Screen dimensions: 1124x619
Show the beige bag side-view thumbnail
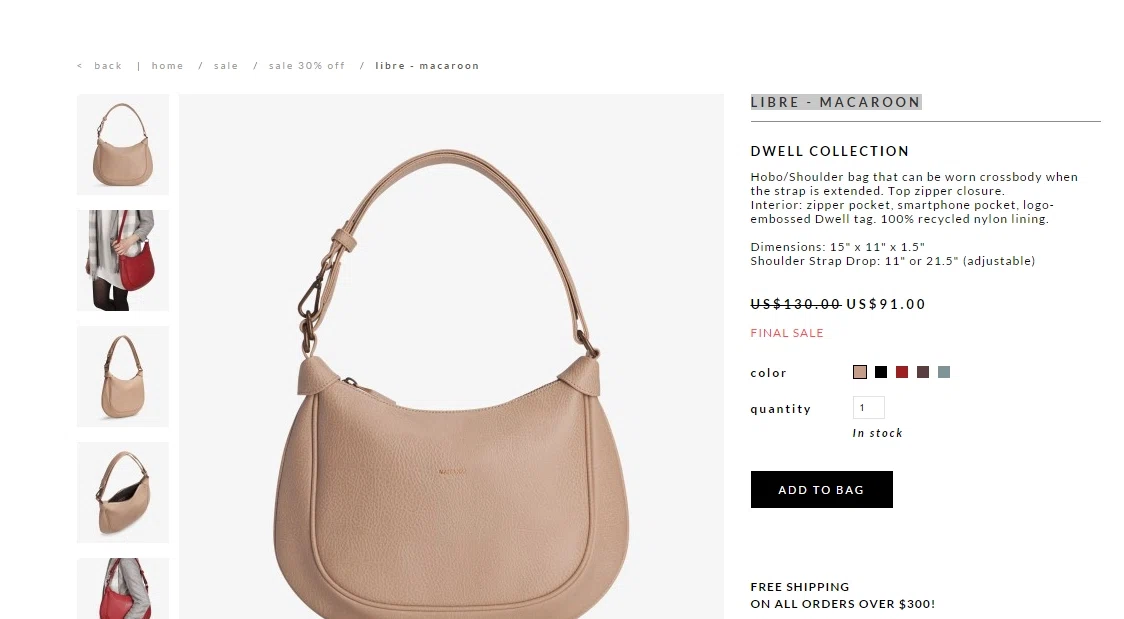click(x=123, y=377)
